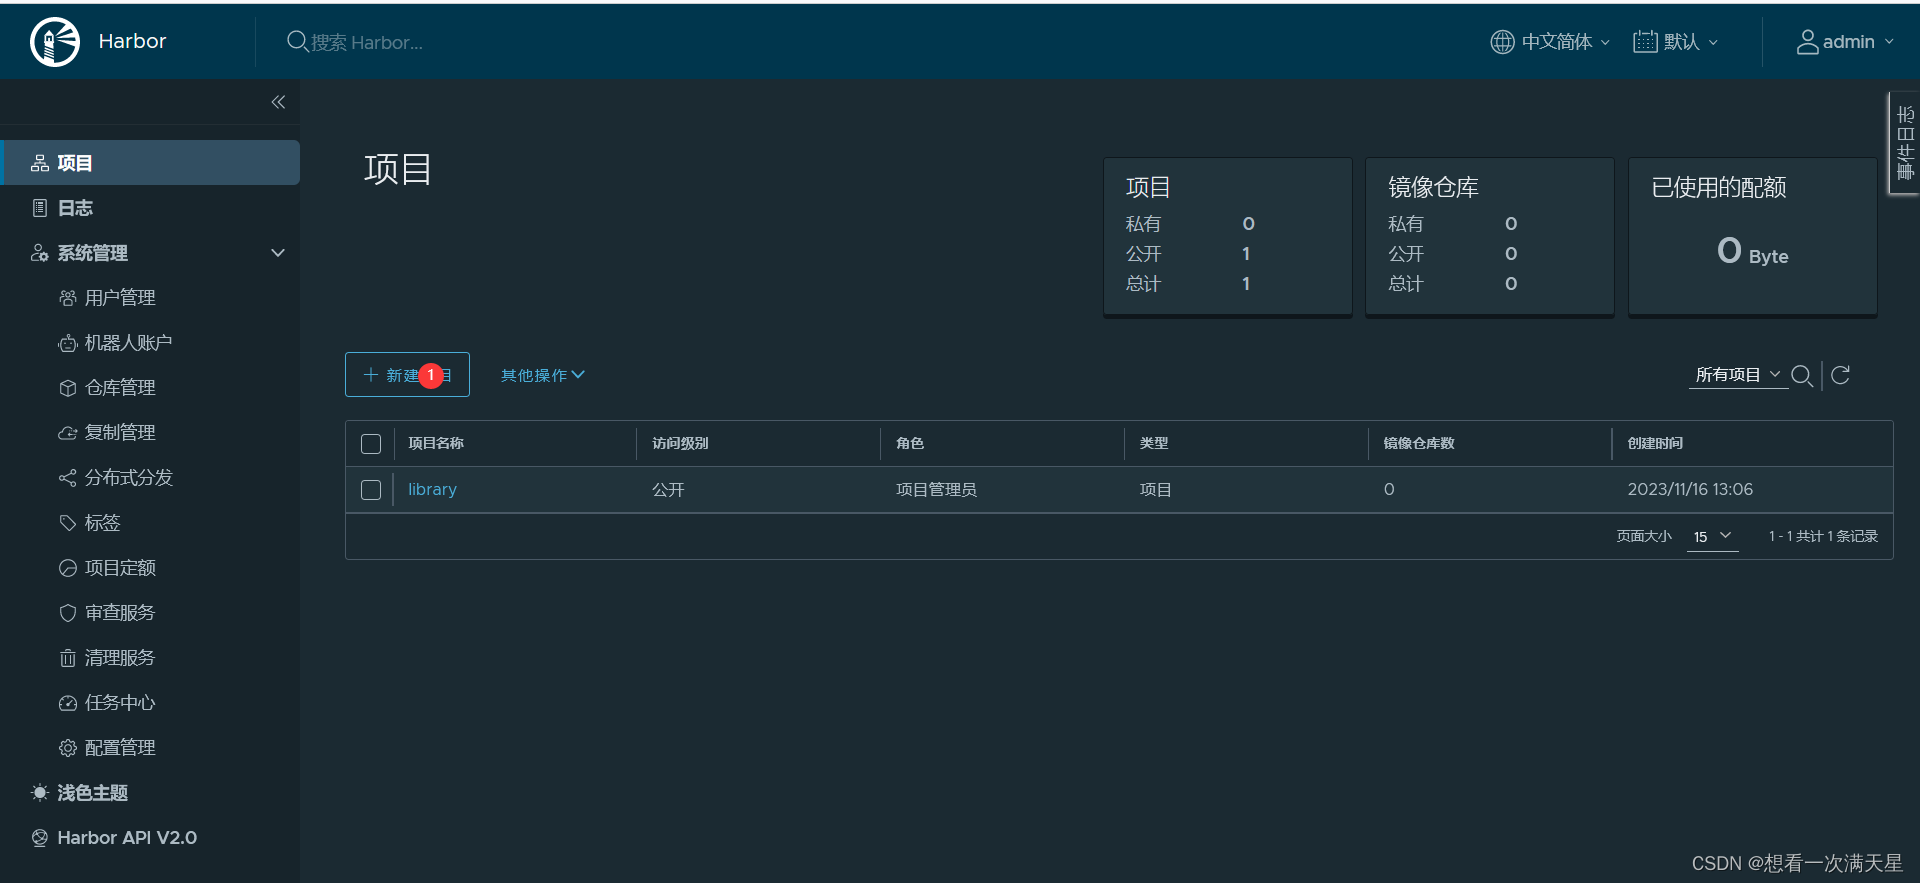Viewport: 1920px width, 883px height.
Task: Click the project filter search icon
Action: click(1802, 375)
